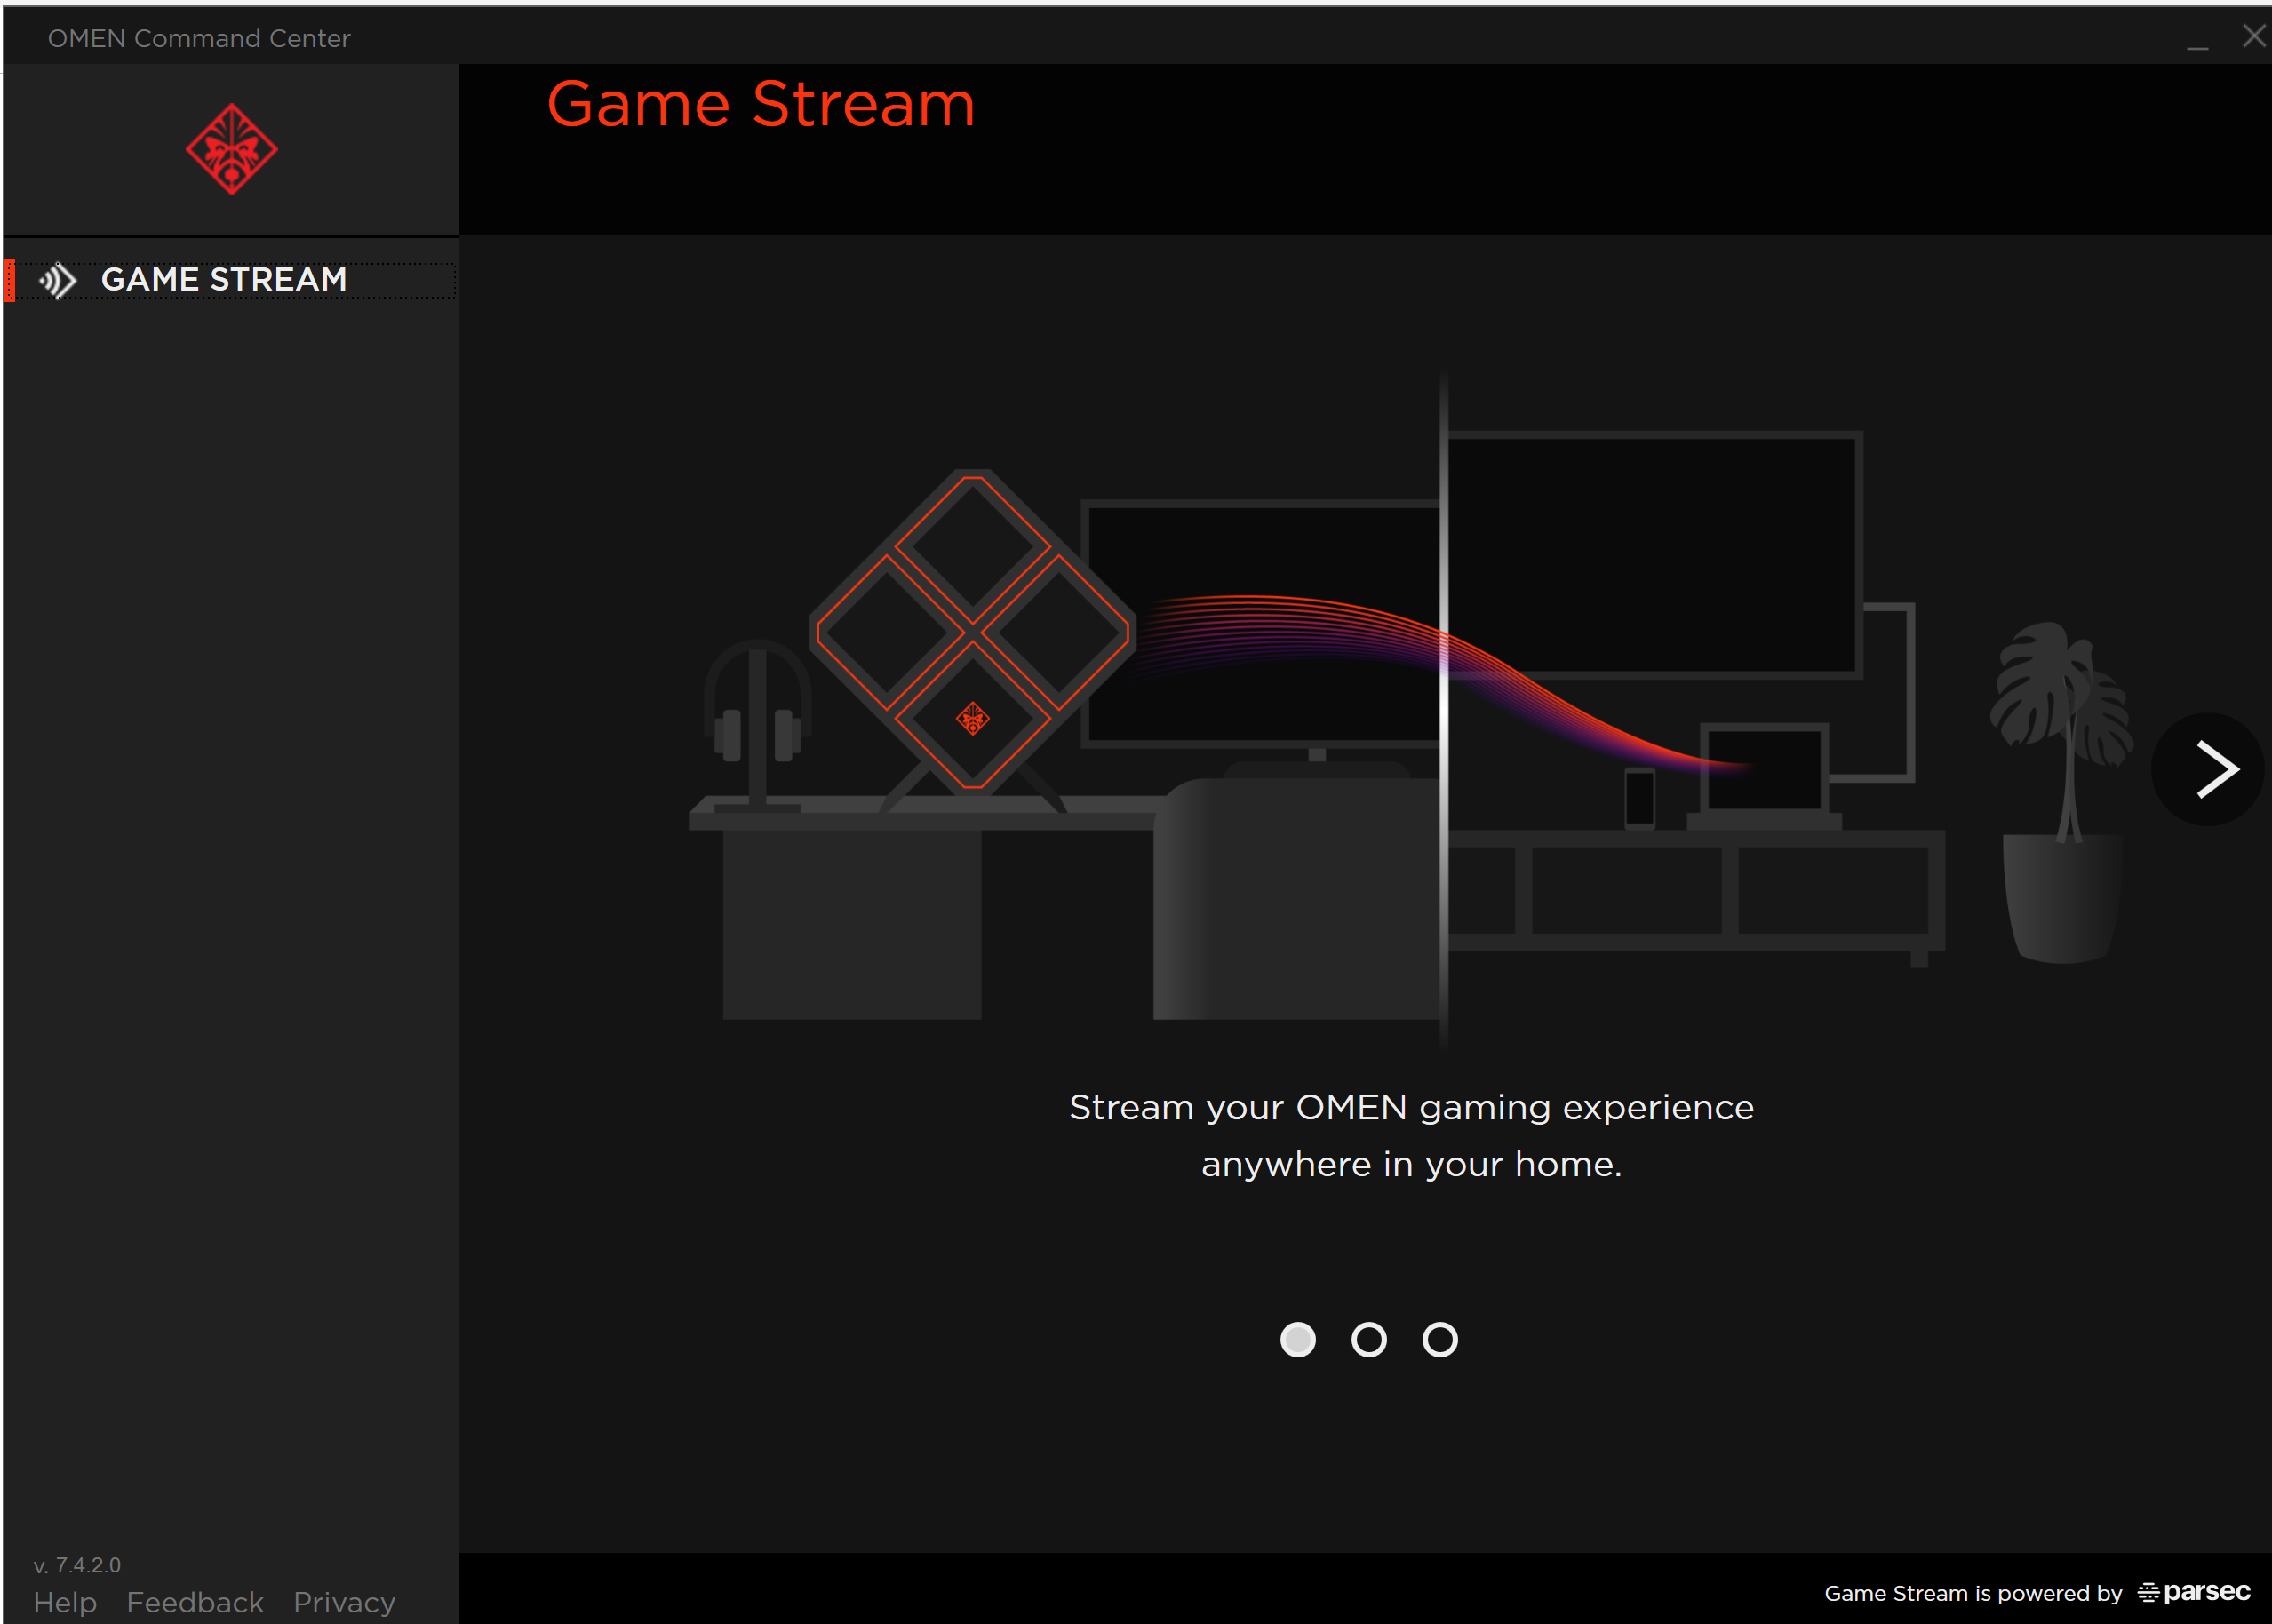Click the version number v. 7.4.2.0
Screen dimensions: 2272x1624
click(x=77, y=1565)
